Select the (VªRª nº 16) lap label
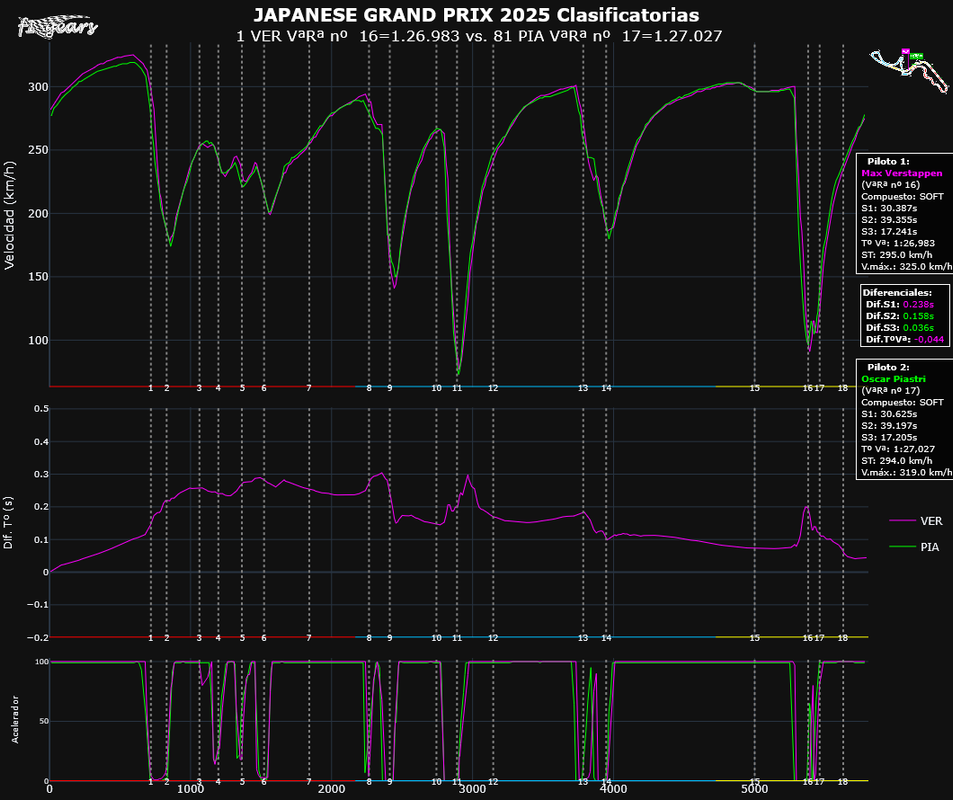This screenshot has height=800, width=953. (x=890, y=185)
